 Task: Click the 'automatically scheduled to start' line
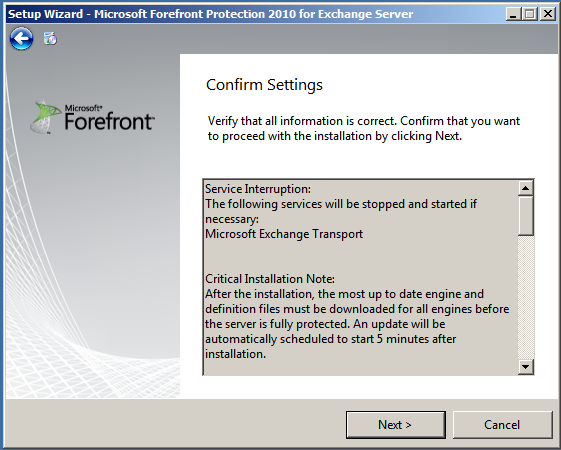[x=331, y=339]
